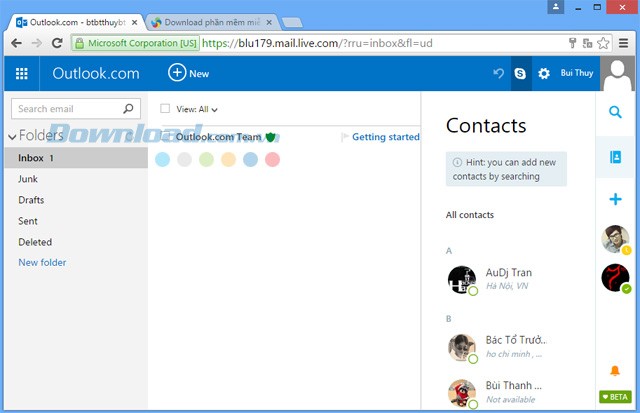This screenshot has width=640, height=413.
Task: Click the browser address bar URL
Action: (317, 43)
